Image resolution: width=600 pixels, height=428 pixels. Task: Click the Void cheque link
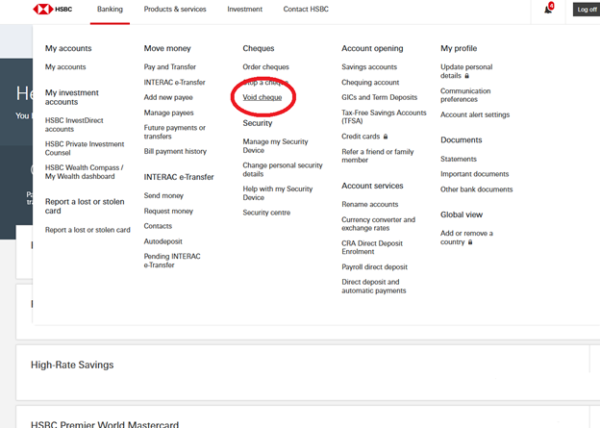263,97
